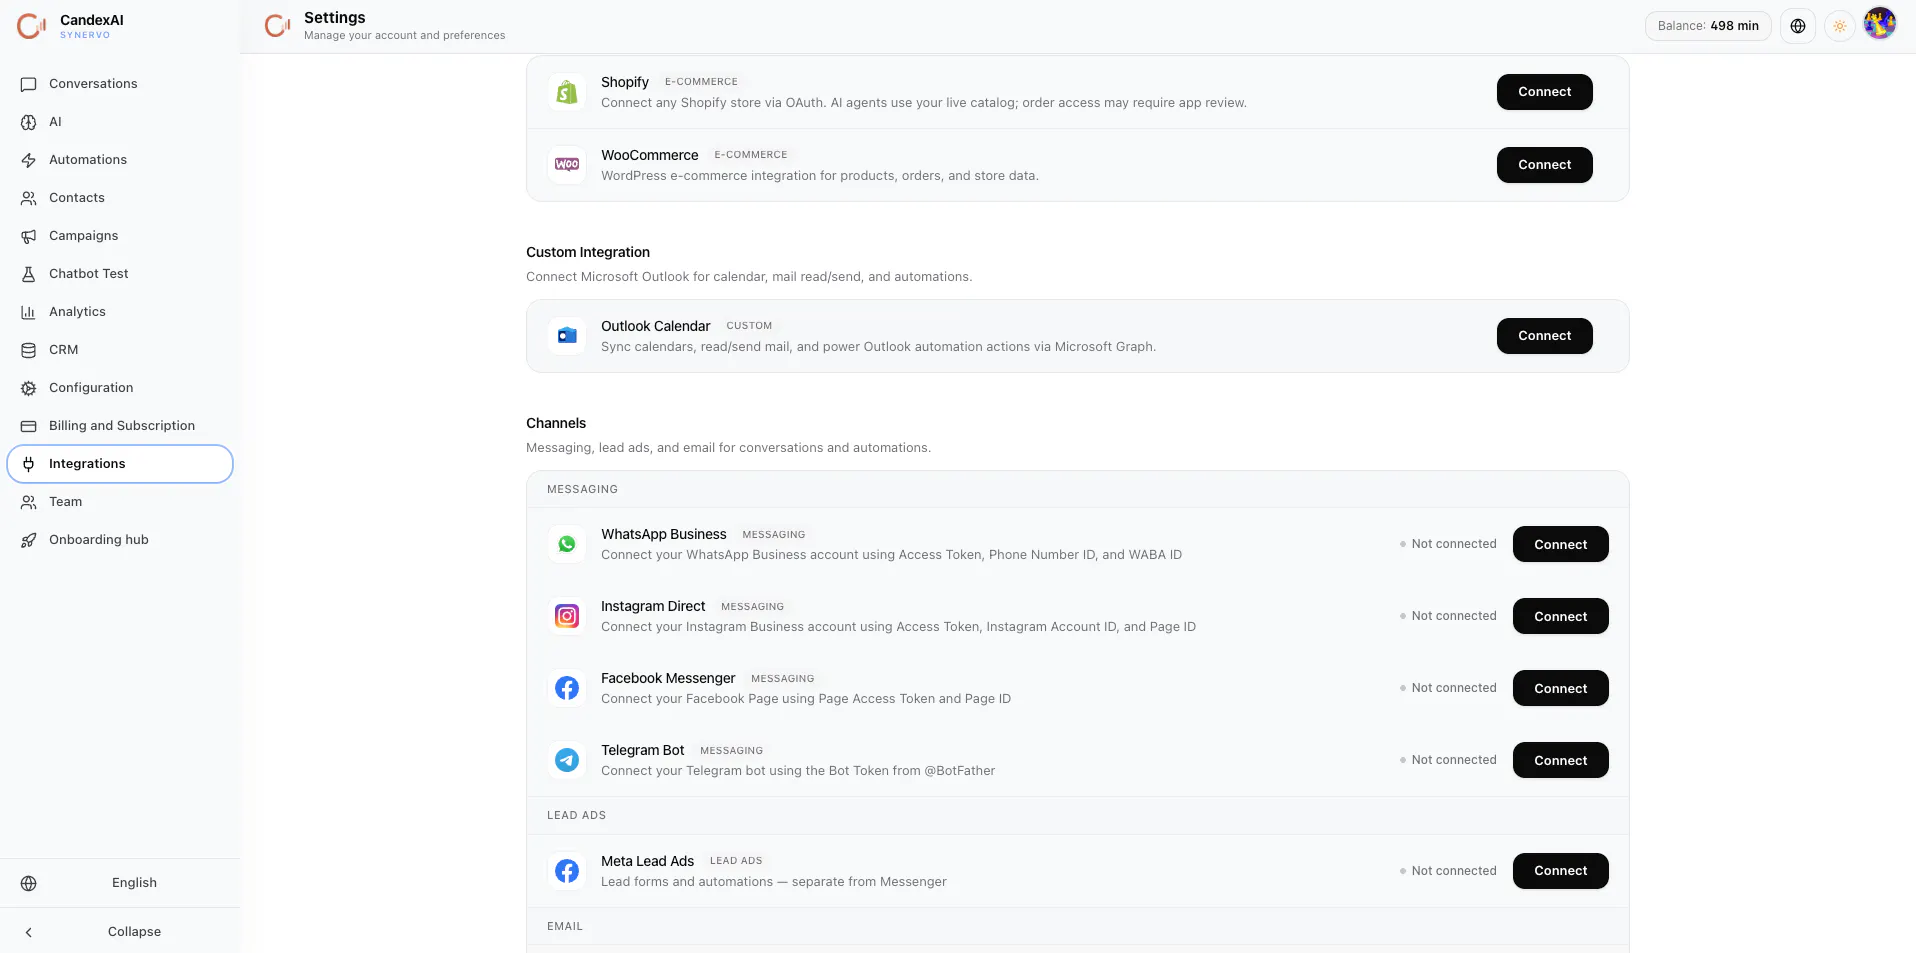
Task: Connect Outlook Calendar
Action: pyautogui.click(x=1544, y=336)
